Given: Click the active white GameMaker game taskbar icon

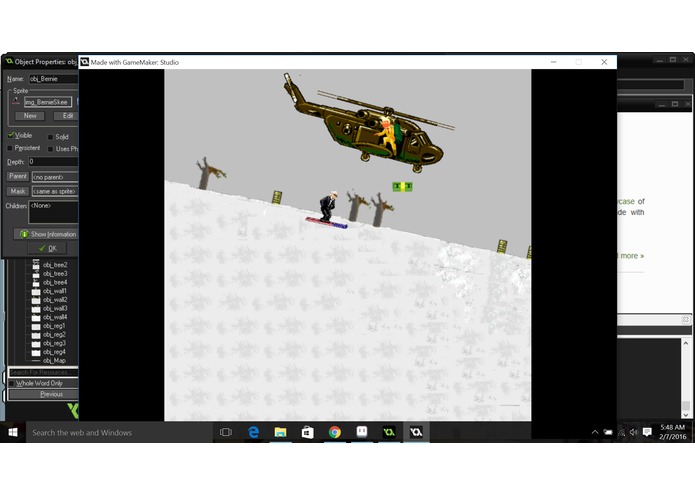Looking at the screenshot, I should click(x=416, y=432).
